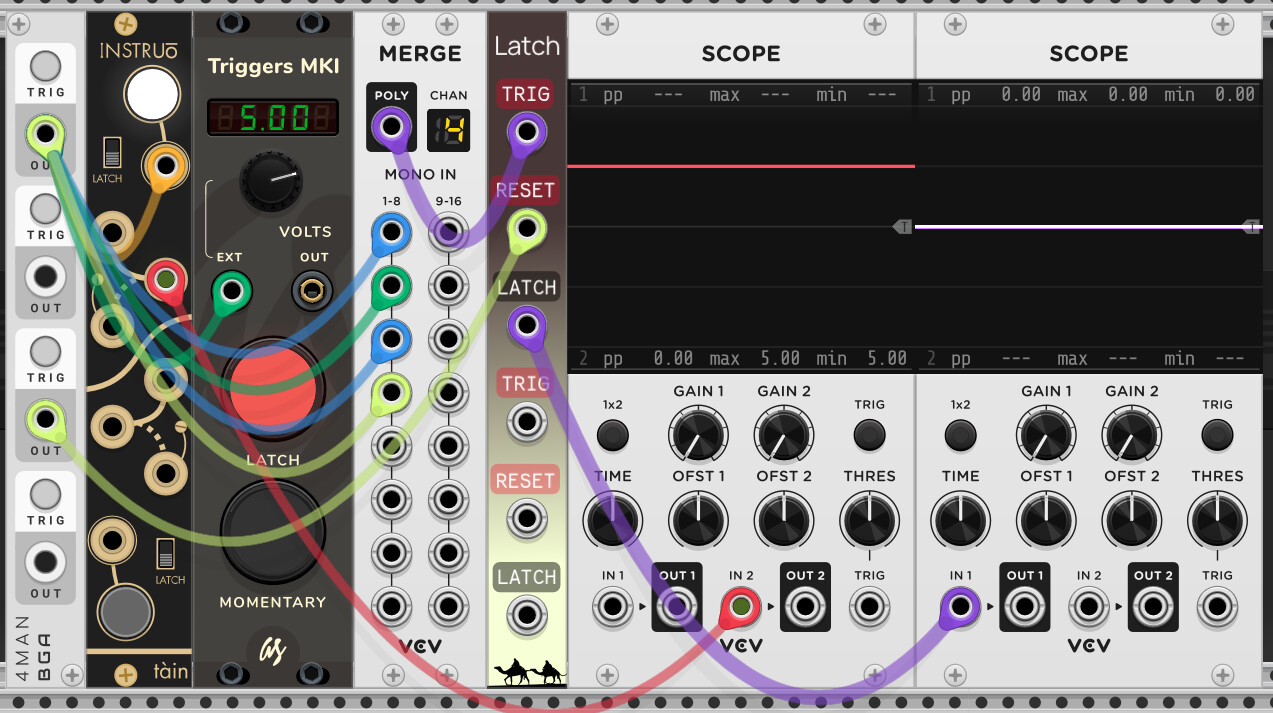The image size is (1273, 713).
Task: Click the top OUT jack on 4MAN BGA
Action: pyautogui.click(x=45, y=133)
